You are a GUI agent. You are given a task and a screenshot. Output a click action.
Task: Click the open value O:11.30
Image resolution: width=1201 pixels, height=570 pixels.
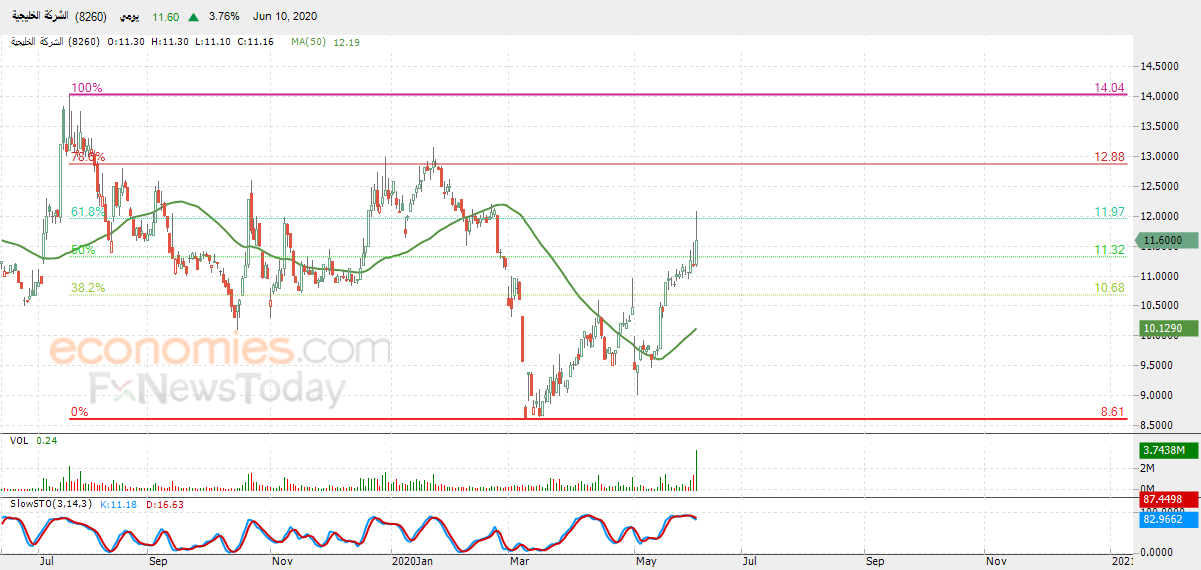pos(125,42)
